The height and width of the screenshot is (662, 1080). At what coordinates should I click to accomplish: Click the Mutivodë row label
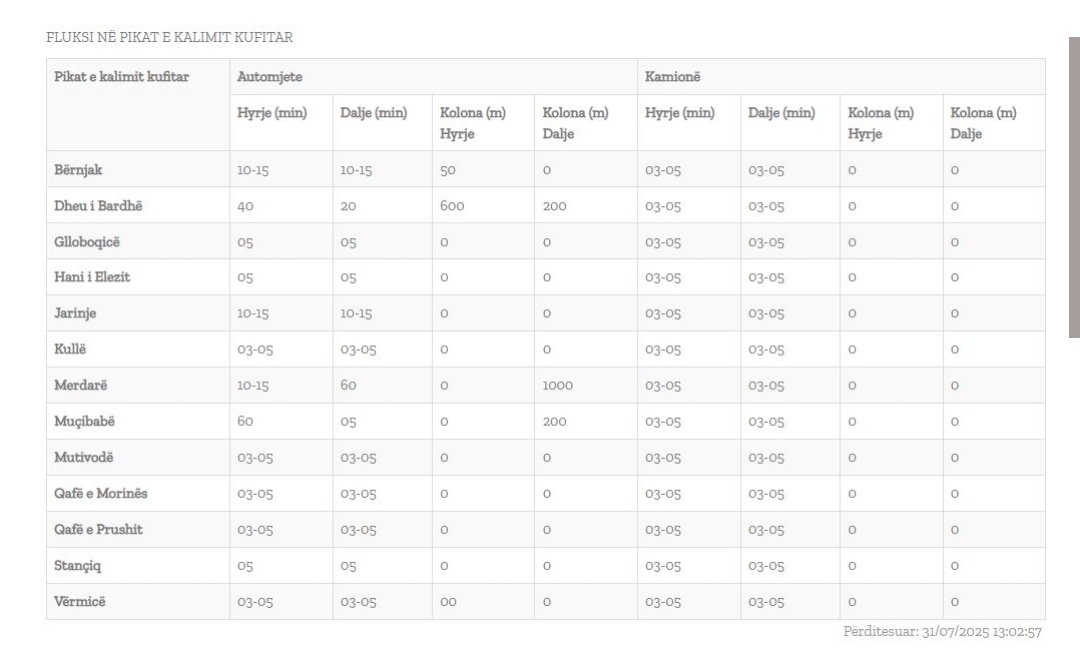83,458
